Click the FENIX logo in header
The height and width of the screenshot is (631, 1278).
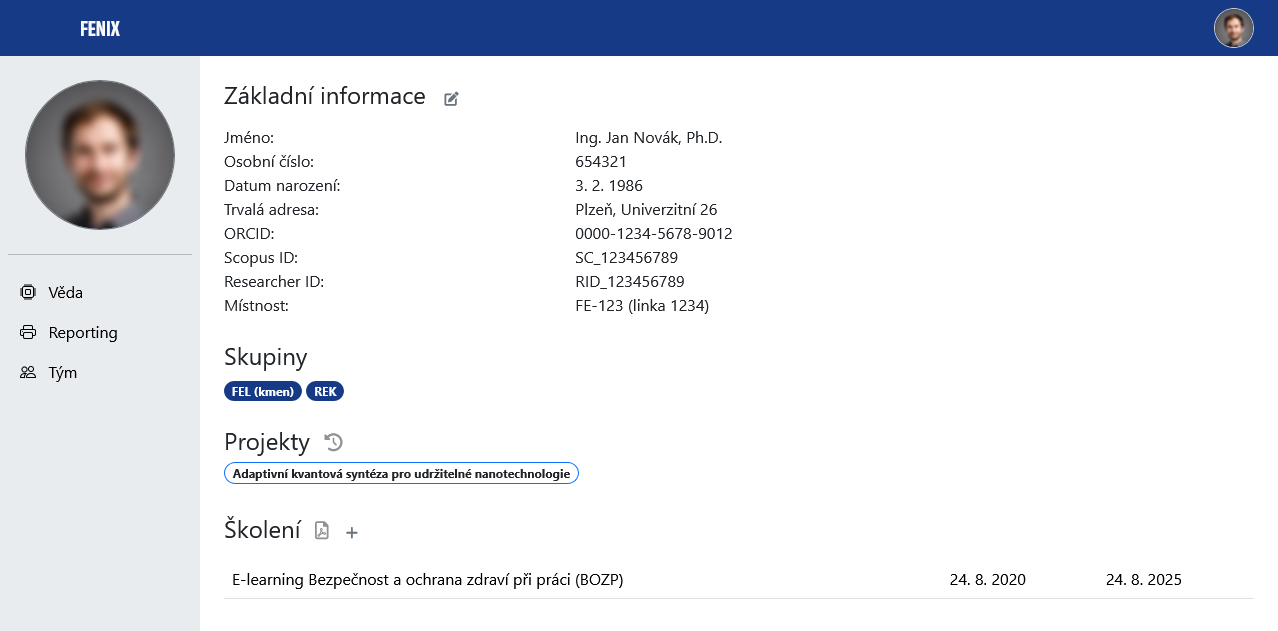[100, 29]
